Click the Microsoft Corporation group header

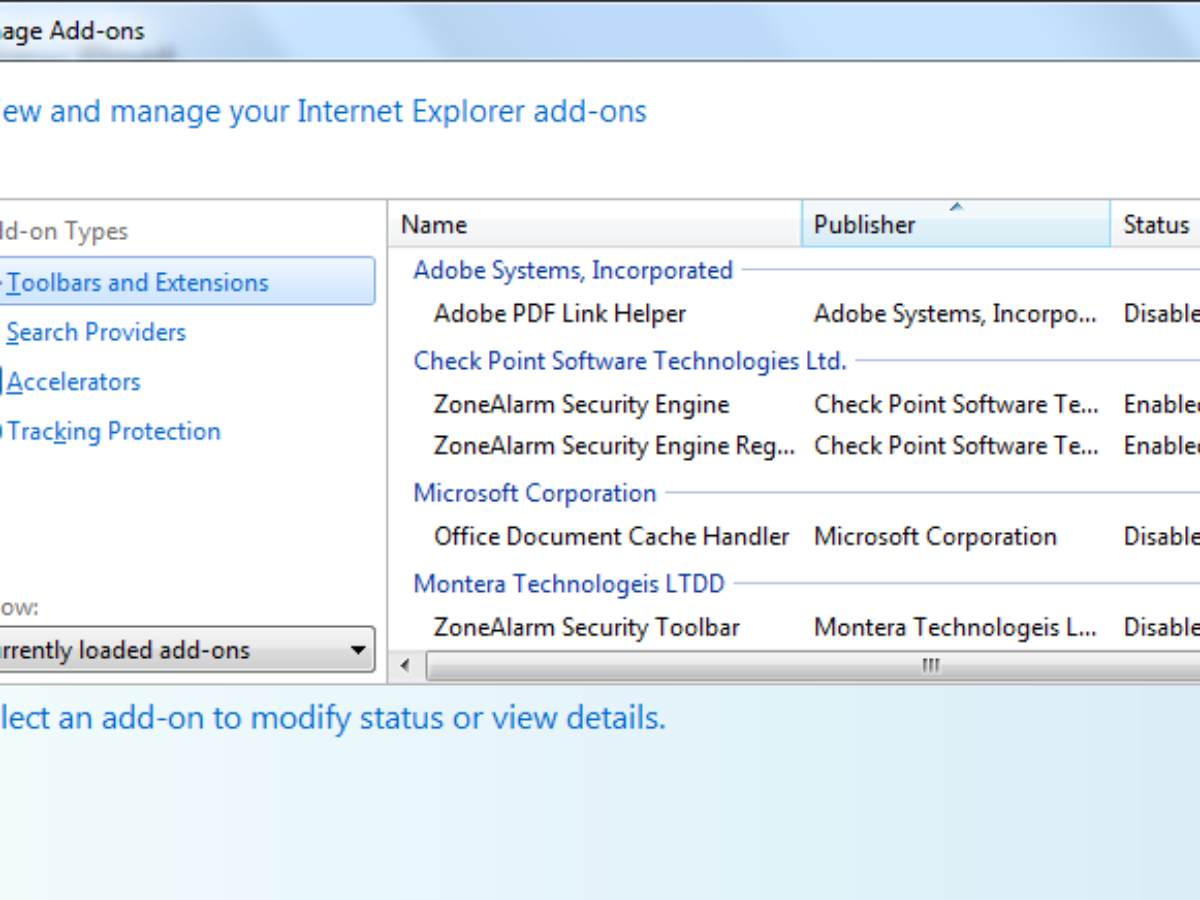535,494
